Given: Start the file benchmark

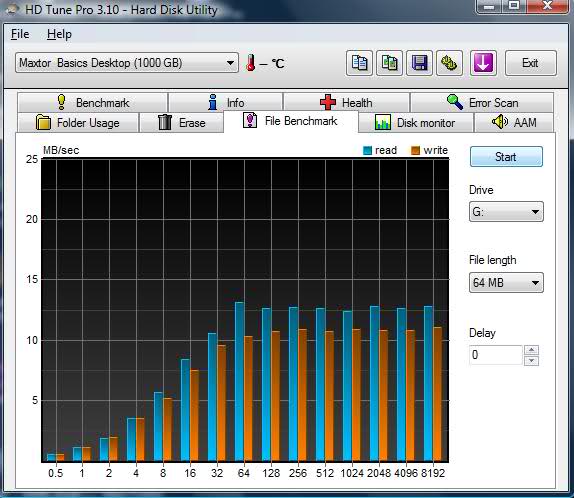Looking at the screenshot, I should pyautogui.click(x=506, y=157).
